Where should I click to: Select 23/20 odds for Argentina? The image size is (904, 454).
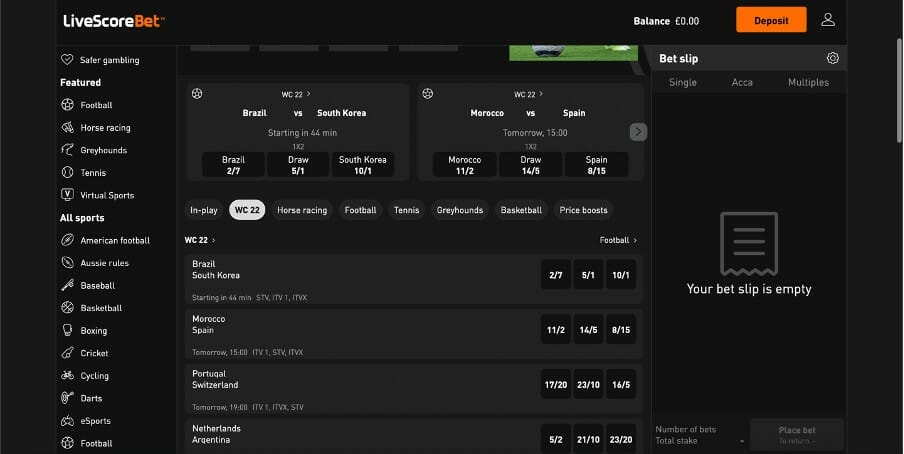click(621, 439)
